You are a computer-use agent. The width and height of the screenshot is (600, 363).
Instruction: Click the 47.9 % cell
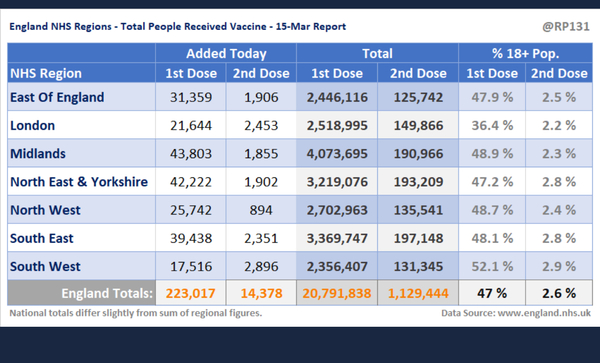click(492, 97)
